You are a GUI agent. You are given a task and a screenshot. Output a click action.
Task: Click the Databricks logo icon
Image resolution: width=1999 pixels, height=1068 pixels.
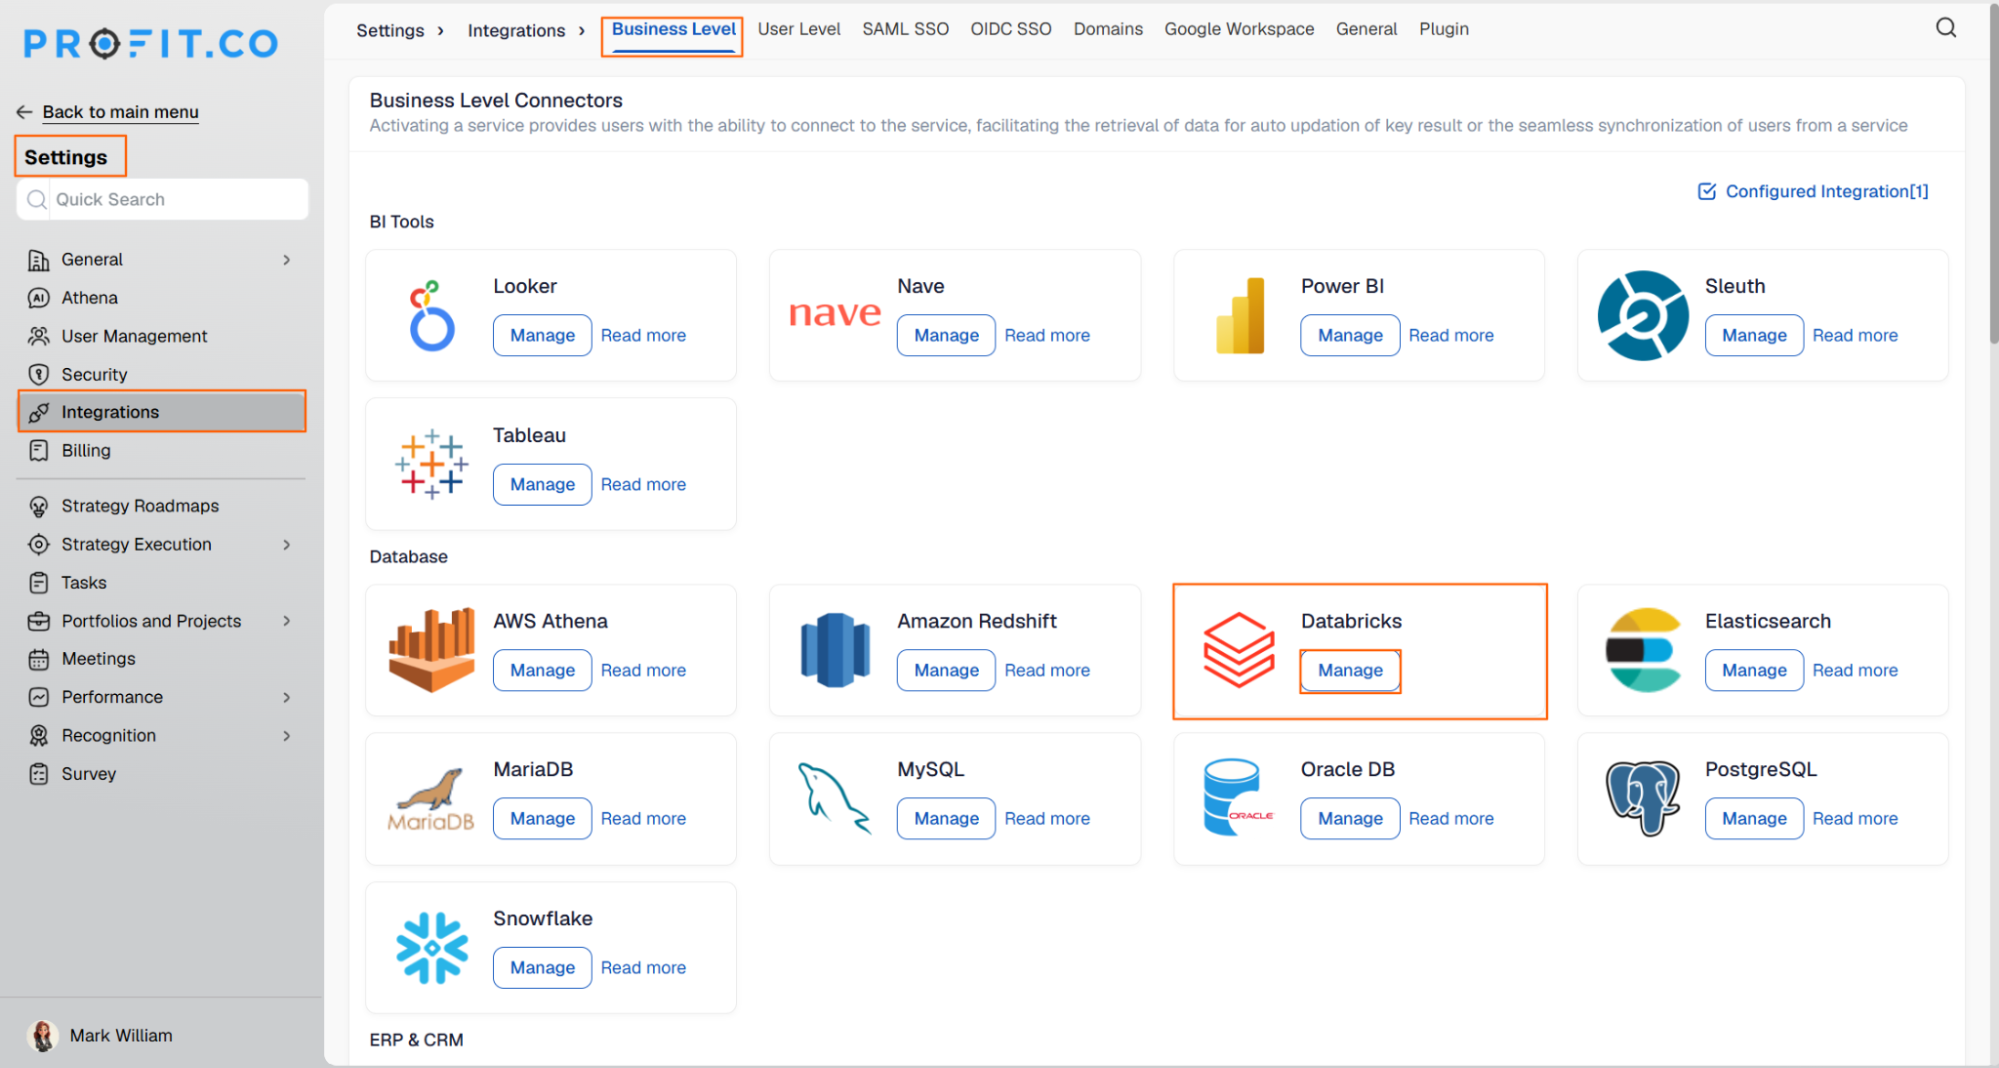(1239, 650)
